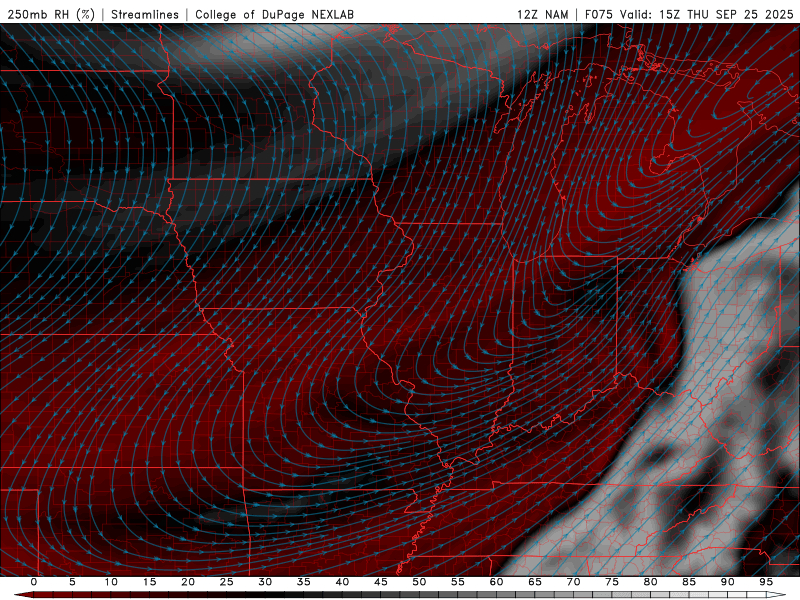Click the '5' value on the color scale
This screenshot has width=800, height=600.
tap(72, 582)
